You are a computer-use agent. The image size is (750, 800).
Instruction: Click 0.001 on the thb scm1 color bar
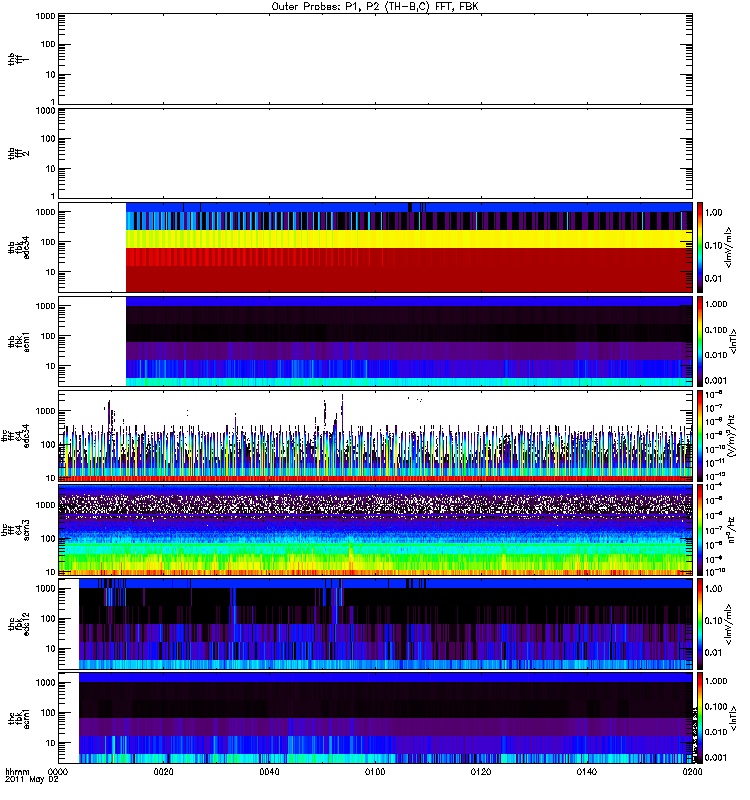[716, 381]
